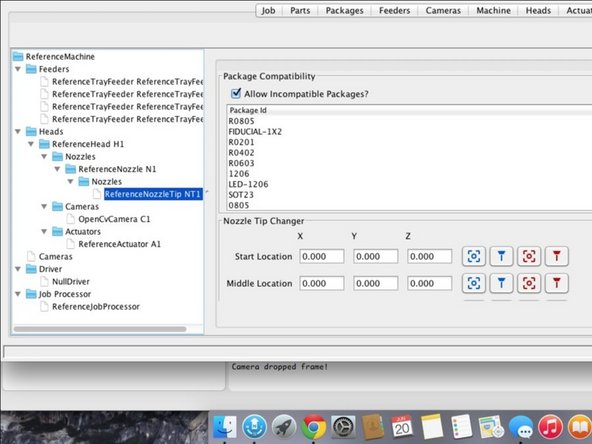Click the Start Location X field

pyautogui.click(x=322, y=256)
